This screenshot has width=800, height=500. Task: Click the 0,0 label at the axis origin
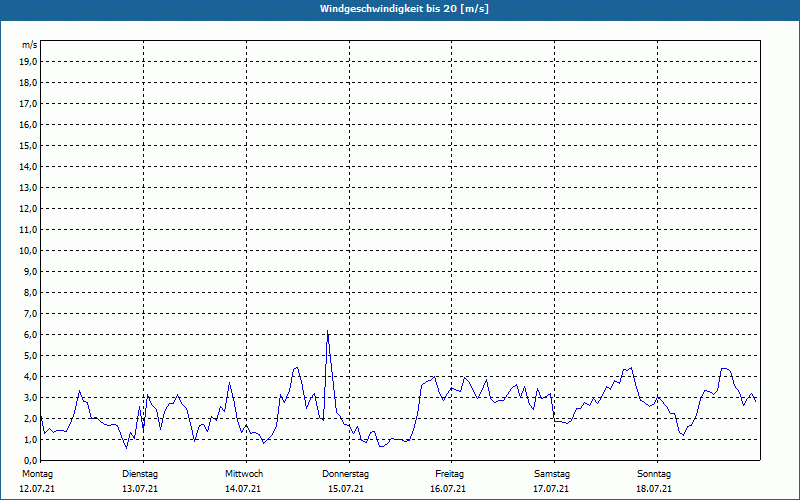click(29, 460)
